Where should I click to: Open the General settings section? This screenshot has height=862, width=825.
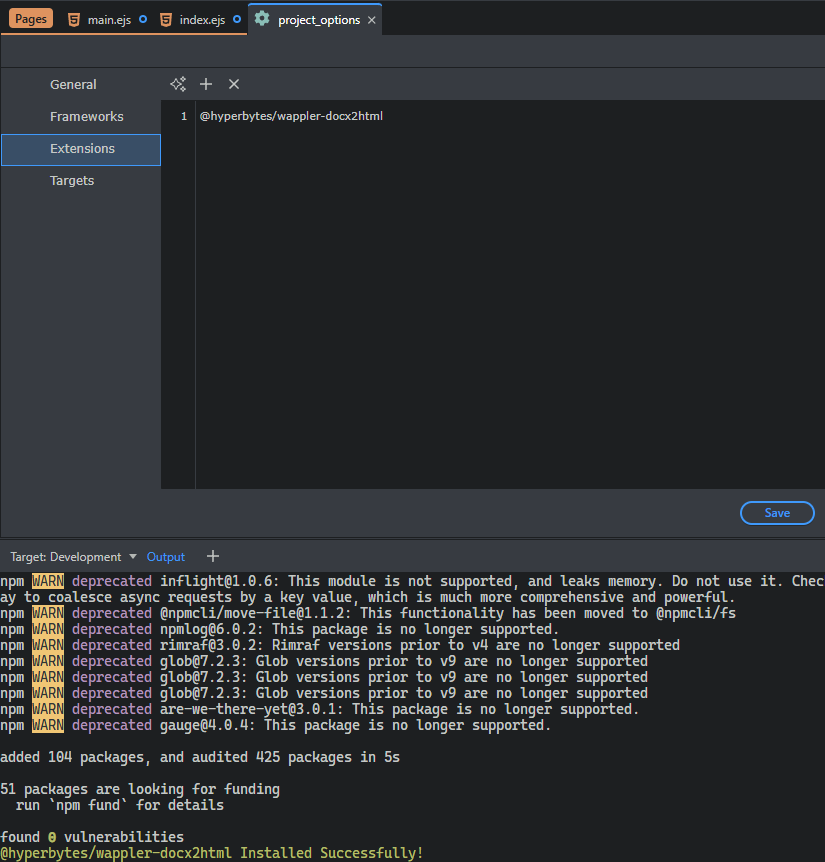(73, 85)
